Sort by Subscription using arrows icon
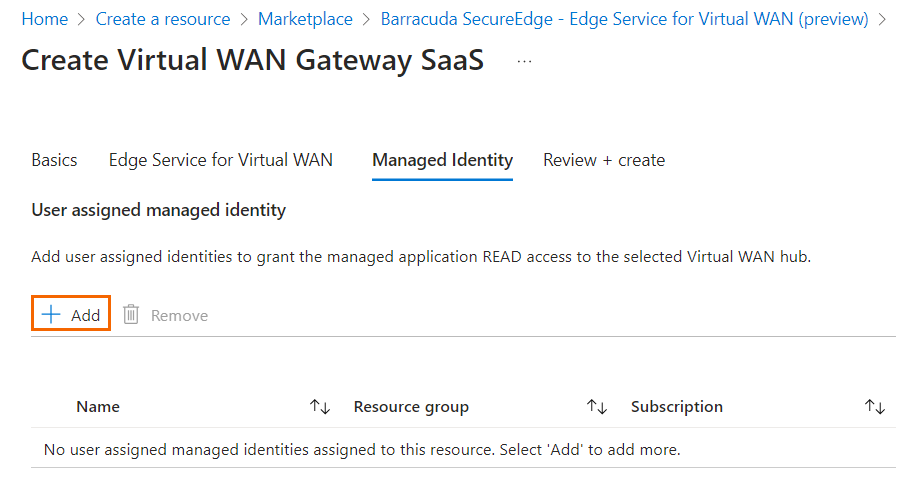Viewport: 906px width, 483px height. click(875, 407)
